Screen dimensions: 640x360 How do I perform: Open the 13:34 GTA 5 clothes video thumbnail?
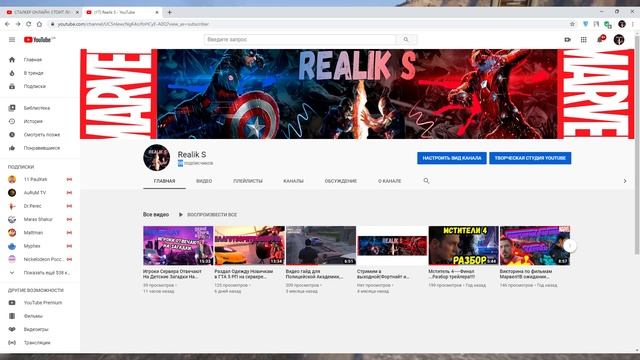pyautogui.click(x=249, y=246)
